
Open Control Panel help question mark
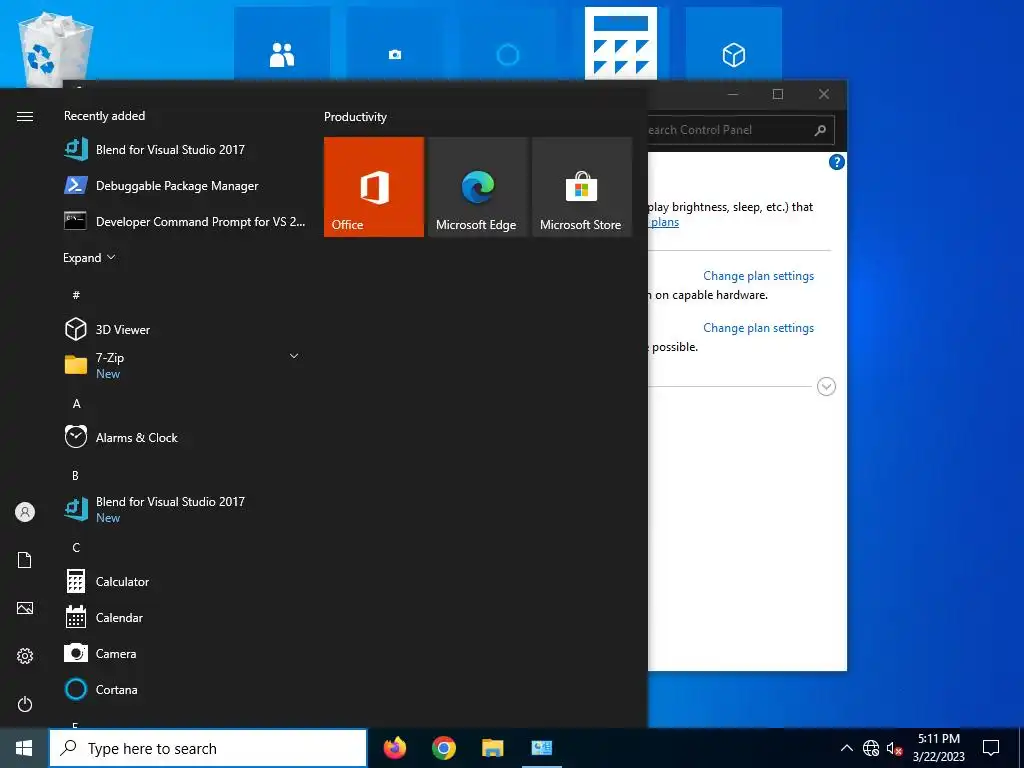(x=837, y=162)
